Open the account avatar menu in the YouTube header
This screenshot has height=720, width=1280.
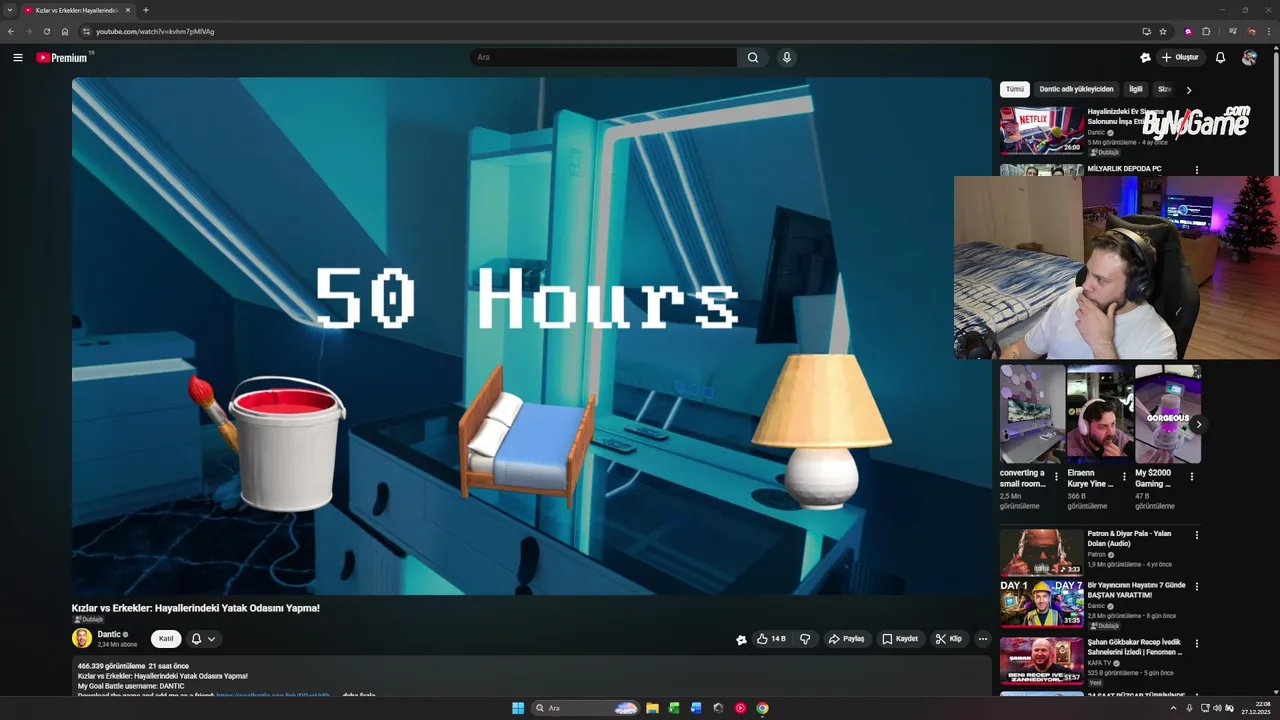tap(1249, 58)
